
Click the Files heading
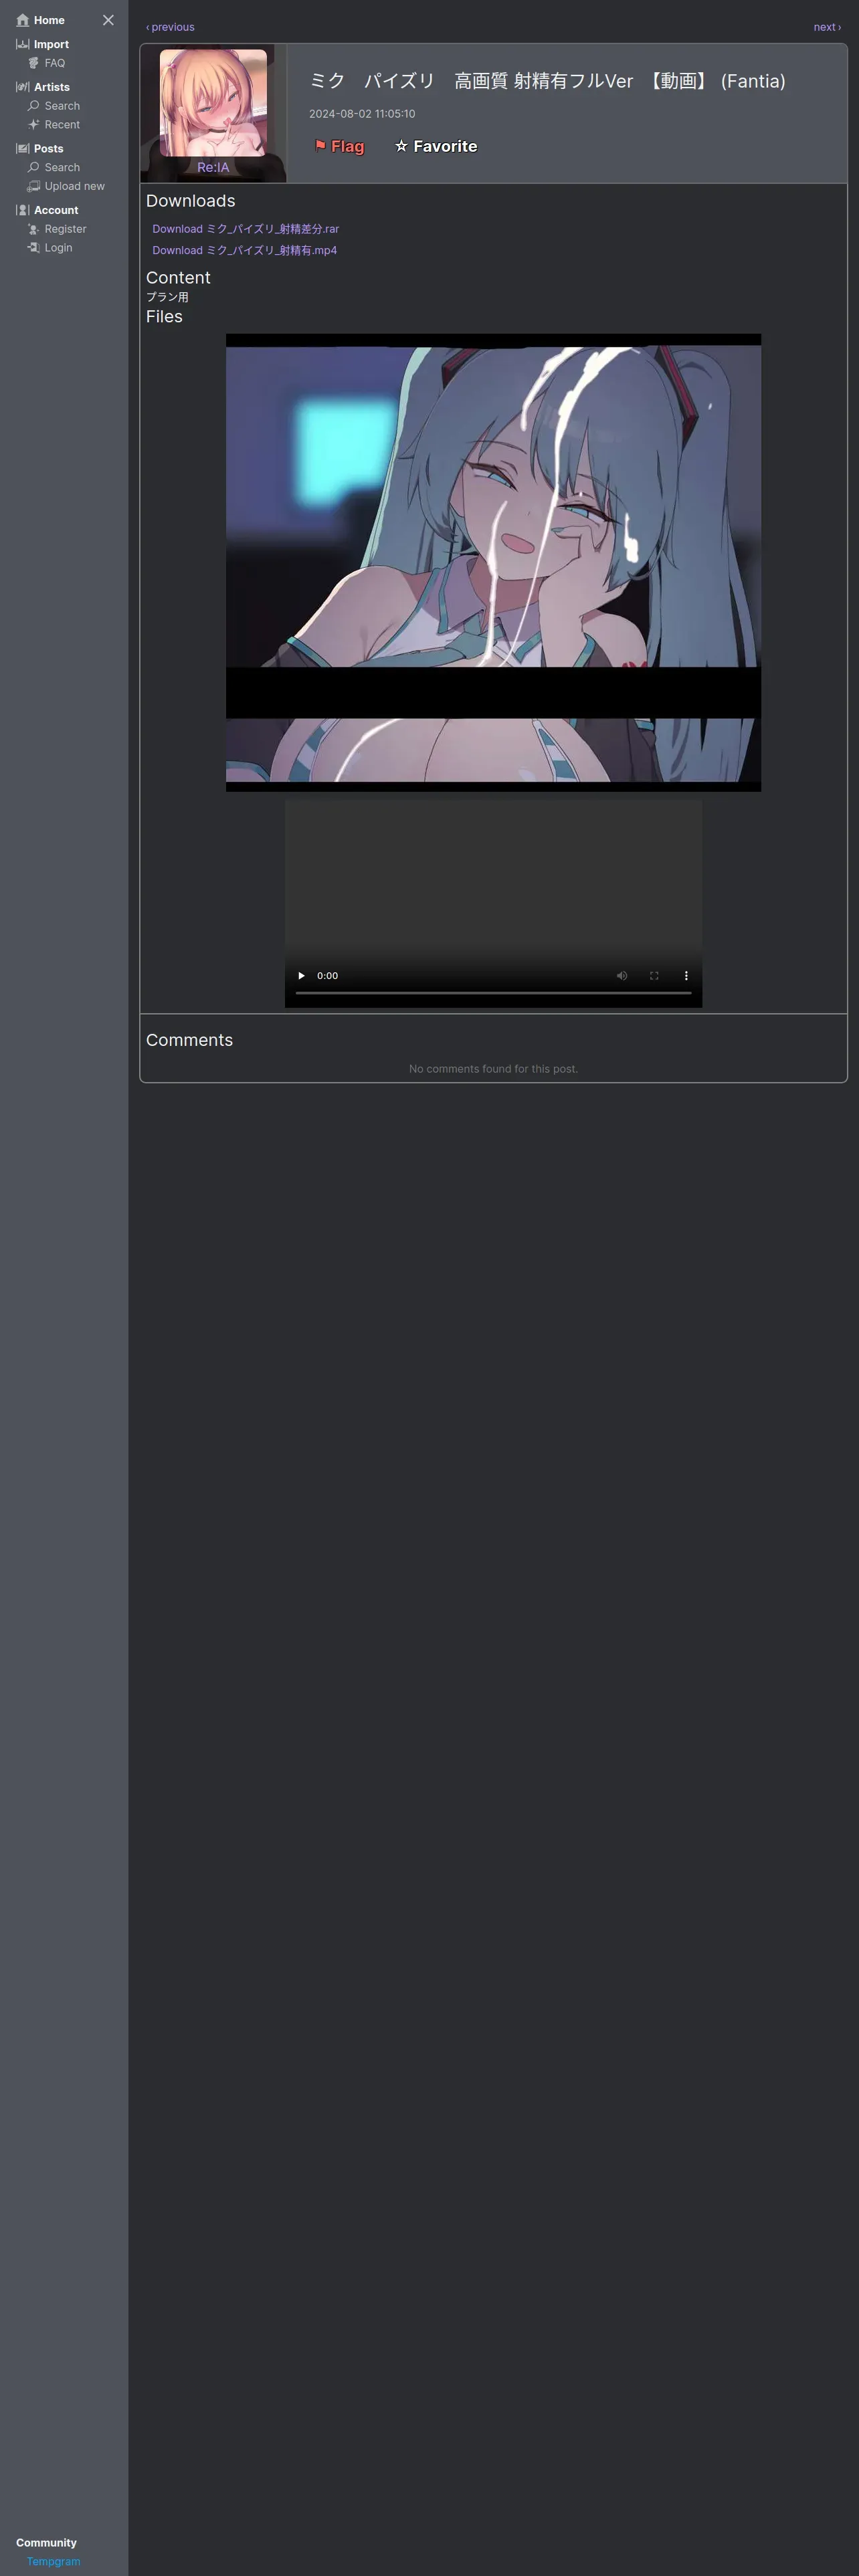(x=164, y=317)
